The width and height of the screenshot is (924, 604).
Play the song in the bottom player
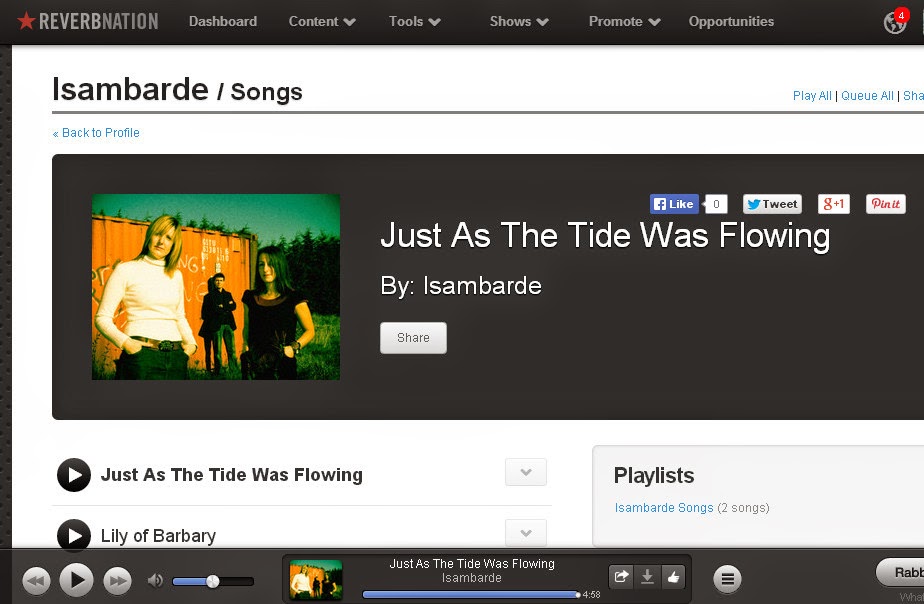tap(77, 580)
